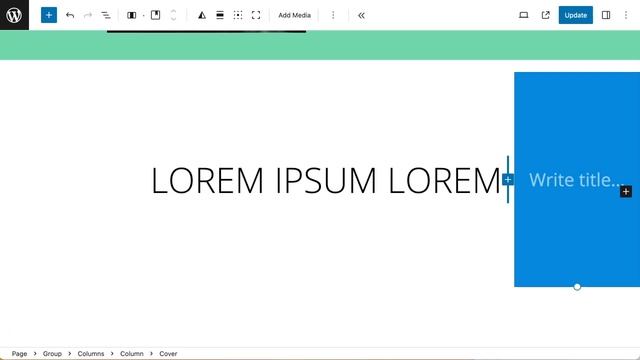
Task: Collapse the top block toolbar
Action: coord(361,15)
